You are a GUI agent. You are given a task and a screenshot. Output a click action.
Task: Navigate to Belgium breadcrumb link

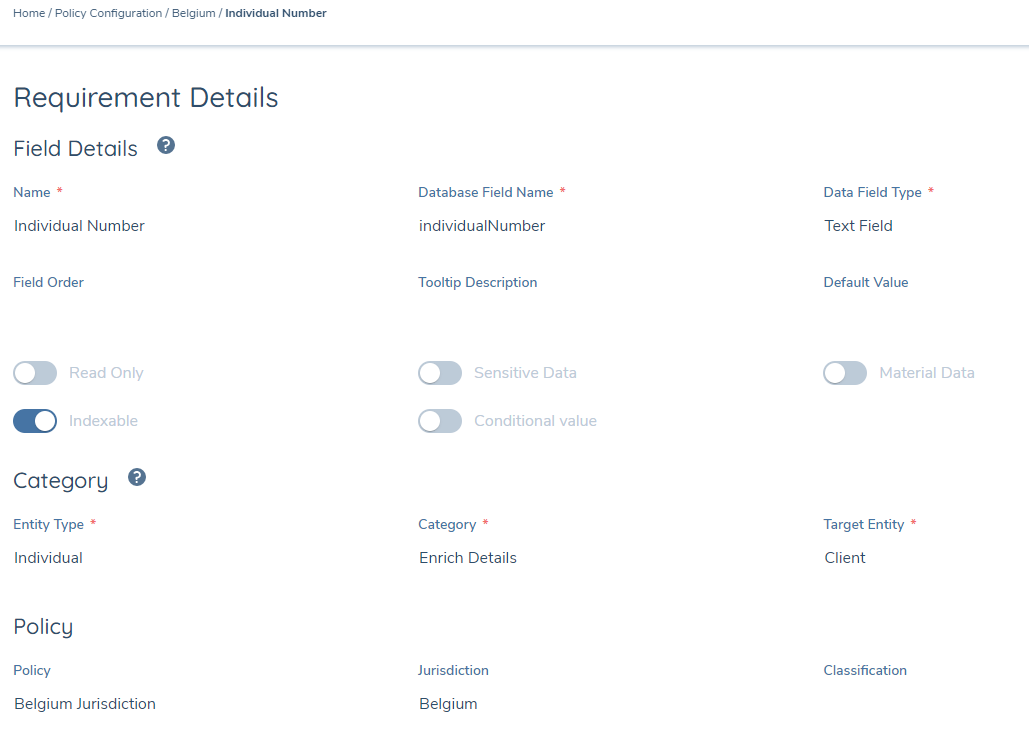click(x=193, y=13)
